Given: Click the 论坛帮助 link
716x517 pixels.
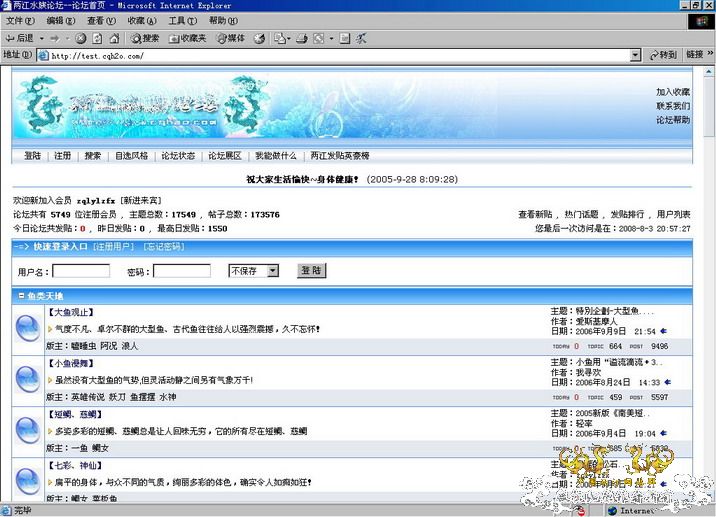Looking at the screenshot, I should 673,120.
